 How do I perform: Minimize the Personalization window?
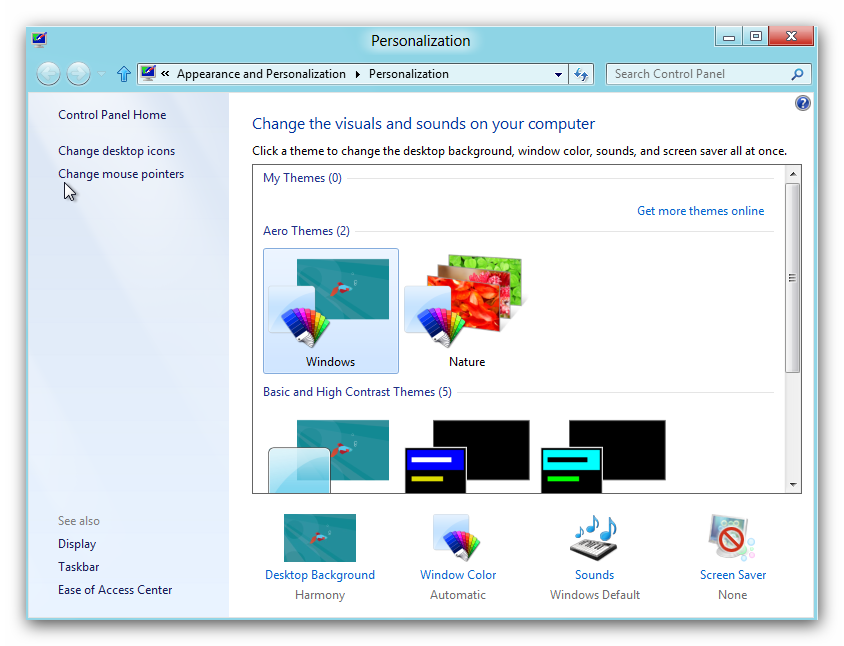[x=729, y=37]
